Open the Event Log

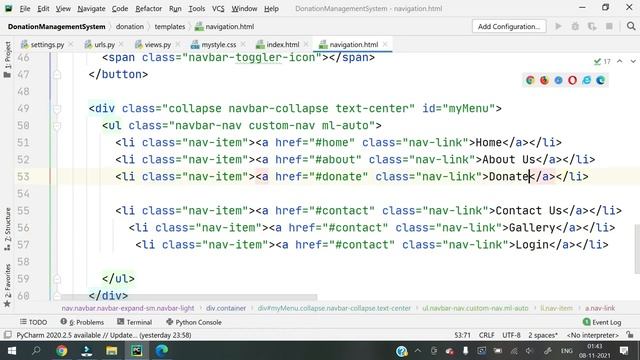pos(602,322)
